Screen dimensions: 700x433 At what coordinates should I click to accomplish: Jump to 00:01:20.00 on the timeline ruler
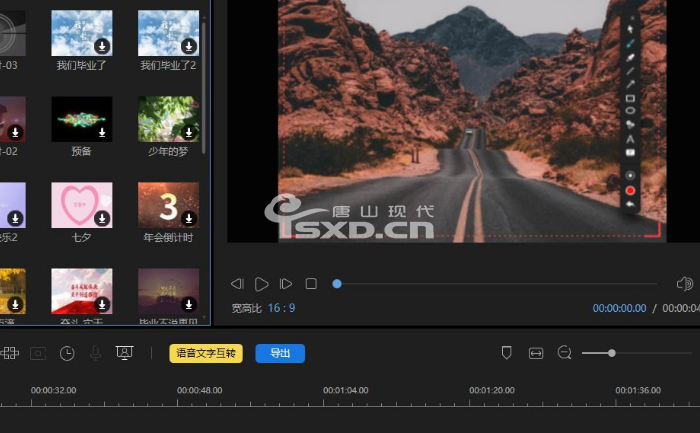(492, 390)
